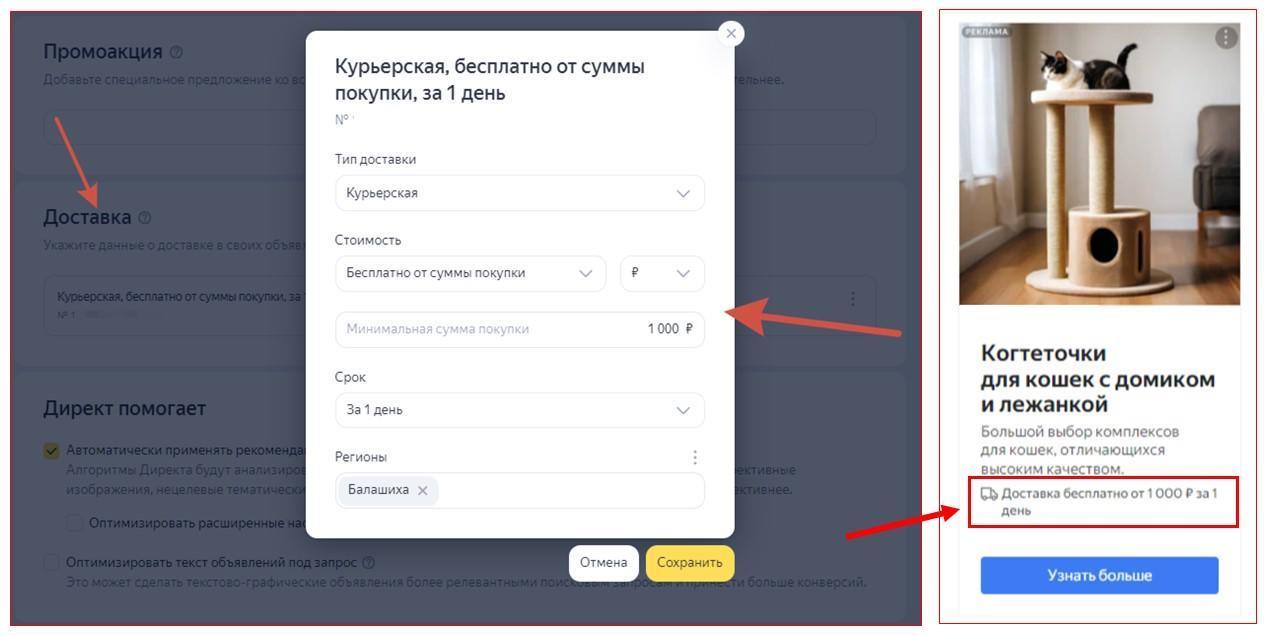Open the ad preview three-dot menu

point(1226,38)
